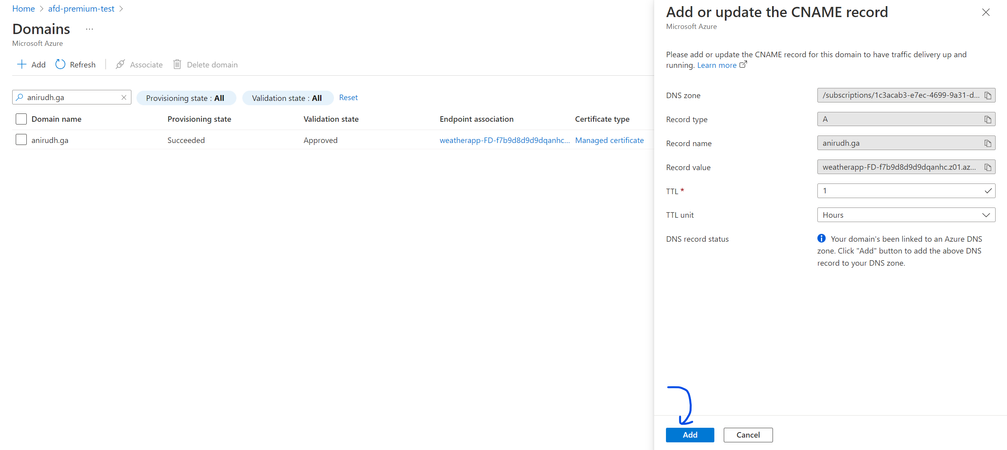
Task: Click the blue Add button
Action: 690,435
